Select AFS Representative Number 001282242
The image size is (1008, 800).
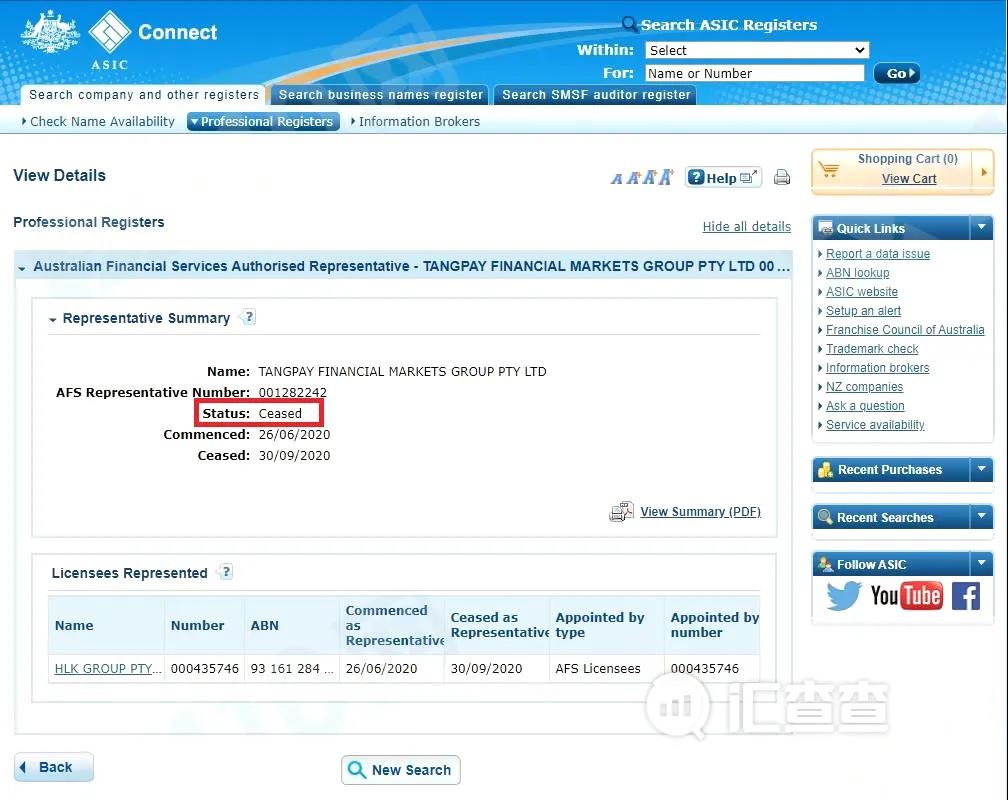(292, 392)
